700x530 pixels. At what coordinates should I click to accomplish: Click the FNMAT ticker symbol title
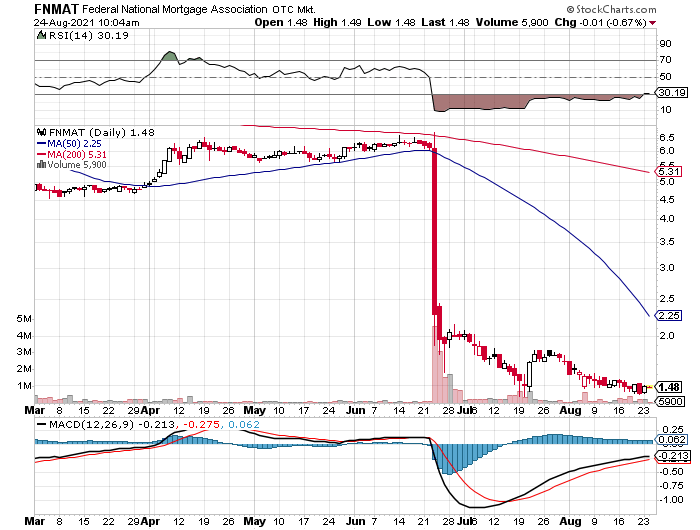coord(57,9)
